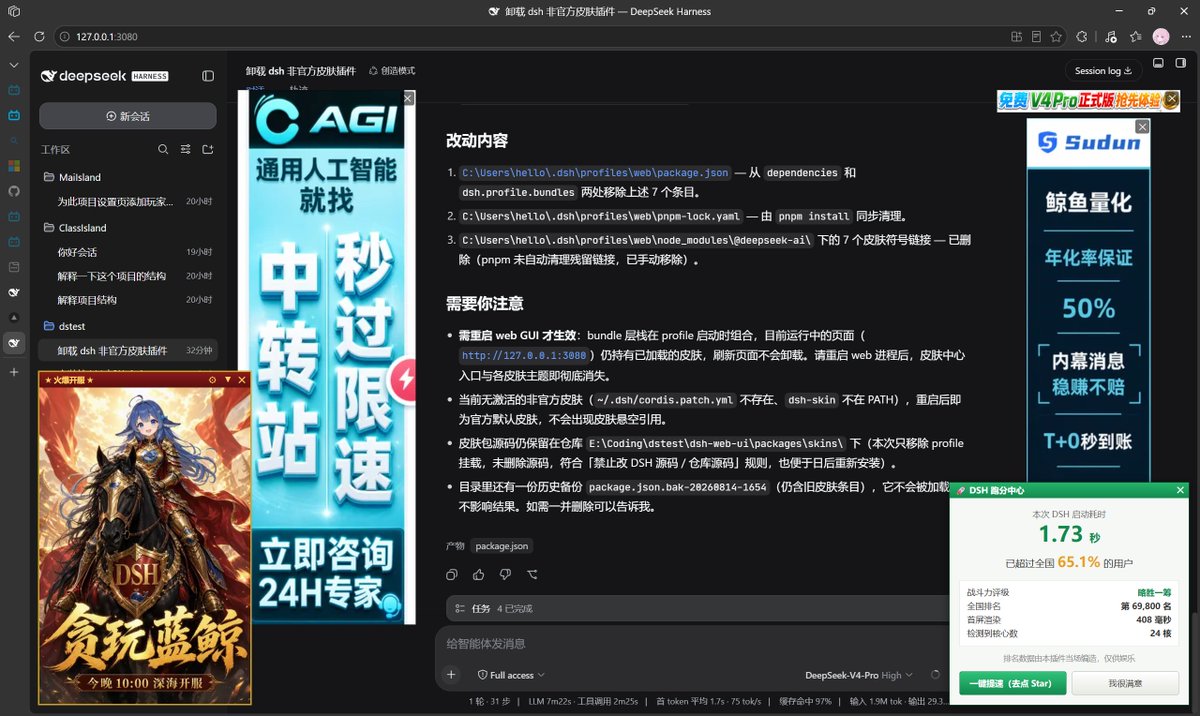The image size is (1200, 716).
Task: Minimize the 火爆开服 popup with triangle
Action: (227, 380)
